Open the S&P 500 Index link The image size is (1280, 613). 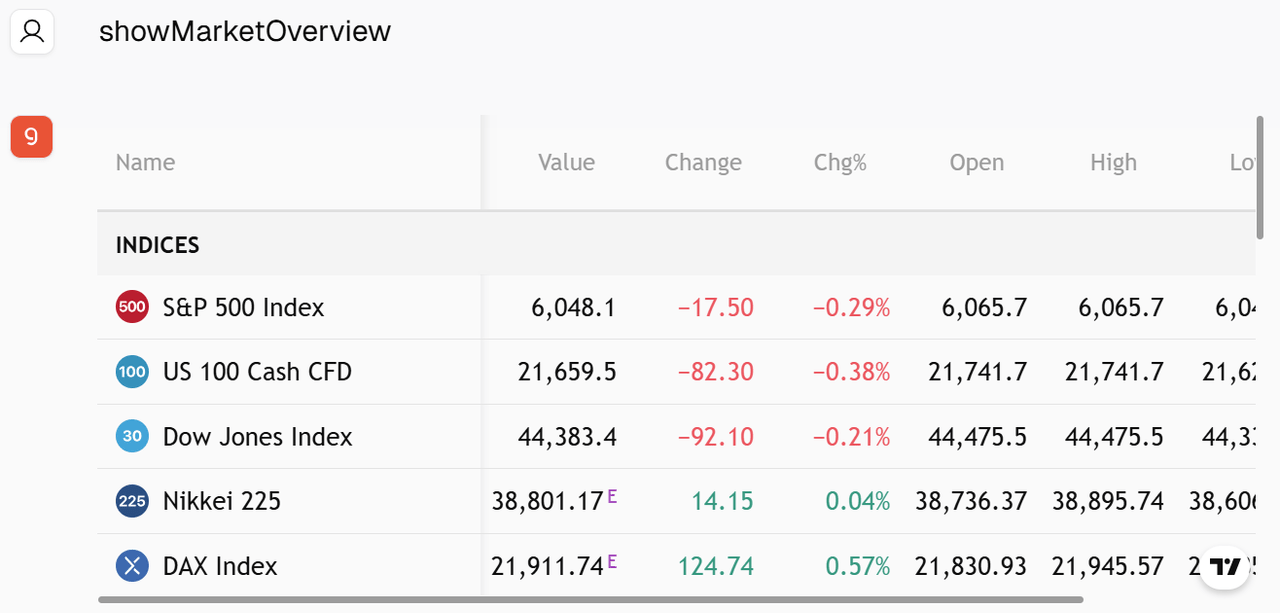coord(243,307)
